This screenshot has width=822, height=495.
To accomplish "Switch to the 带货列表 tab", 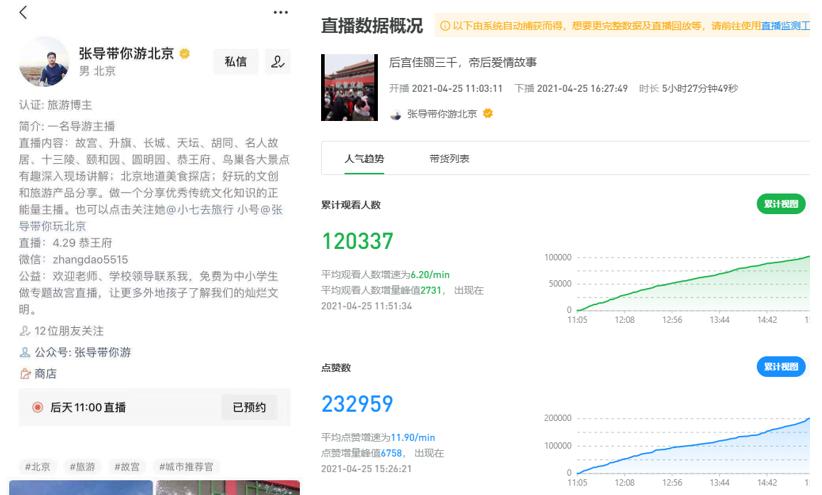I will point(449,158).
